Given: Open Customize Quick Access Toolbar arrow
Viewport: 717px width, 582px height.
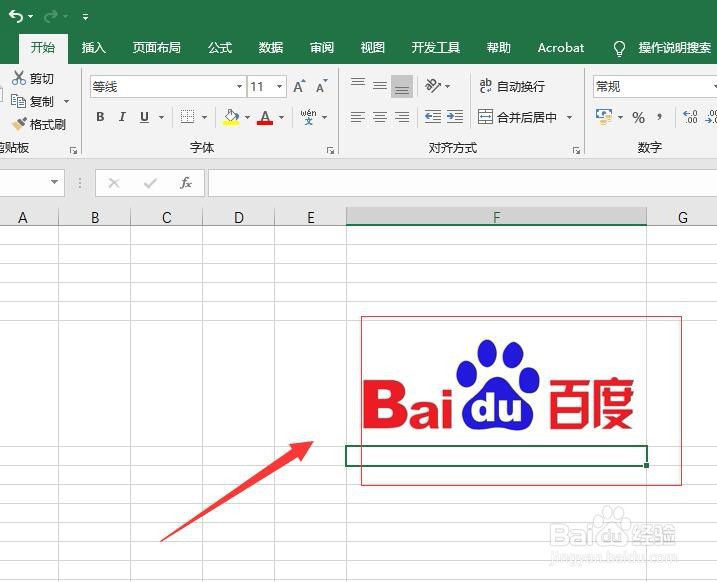Looking at the screenshot, I should (85, 17).
